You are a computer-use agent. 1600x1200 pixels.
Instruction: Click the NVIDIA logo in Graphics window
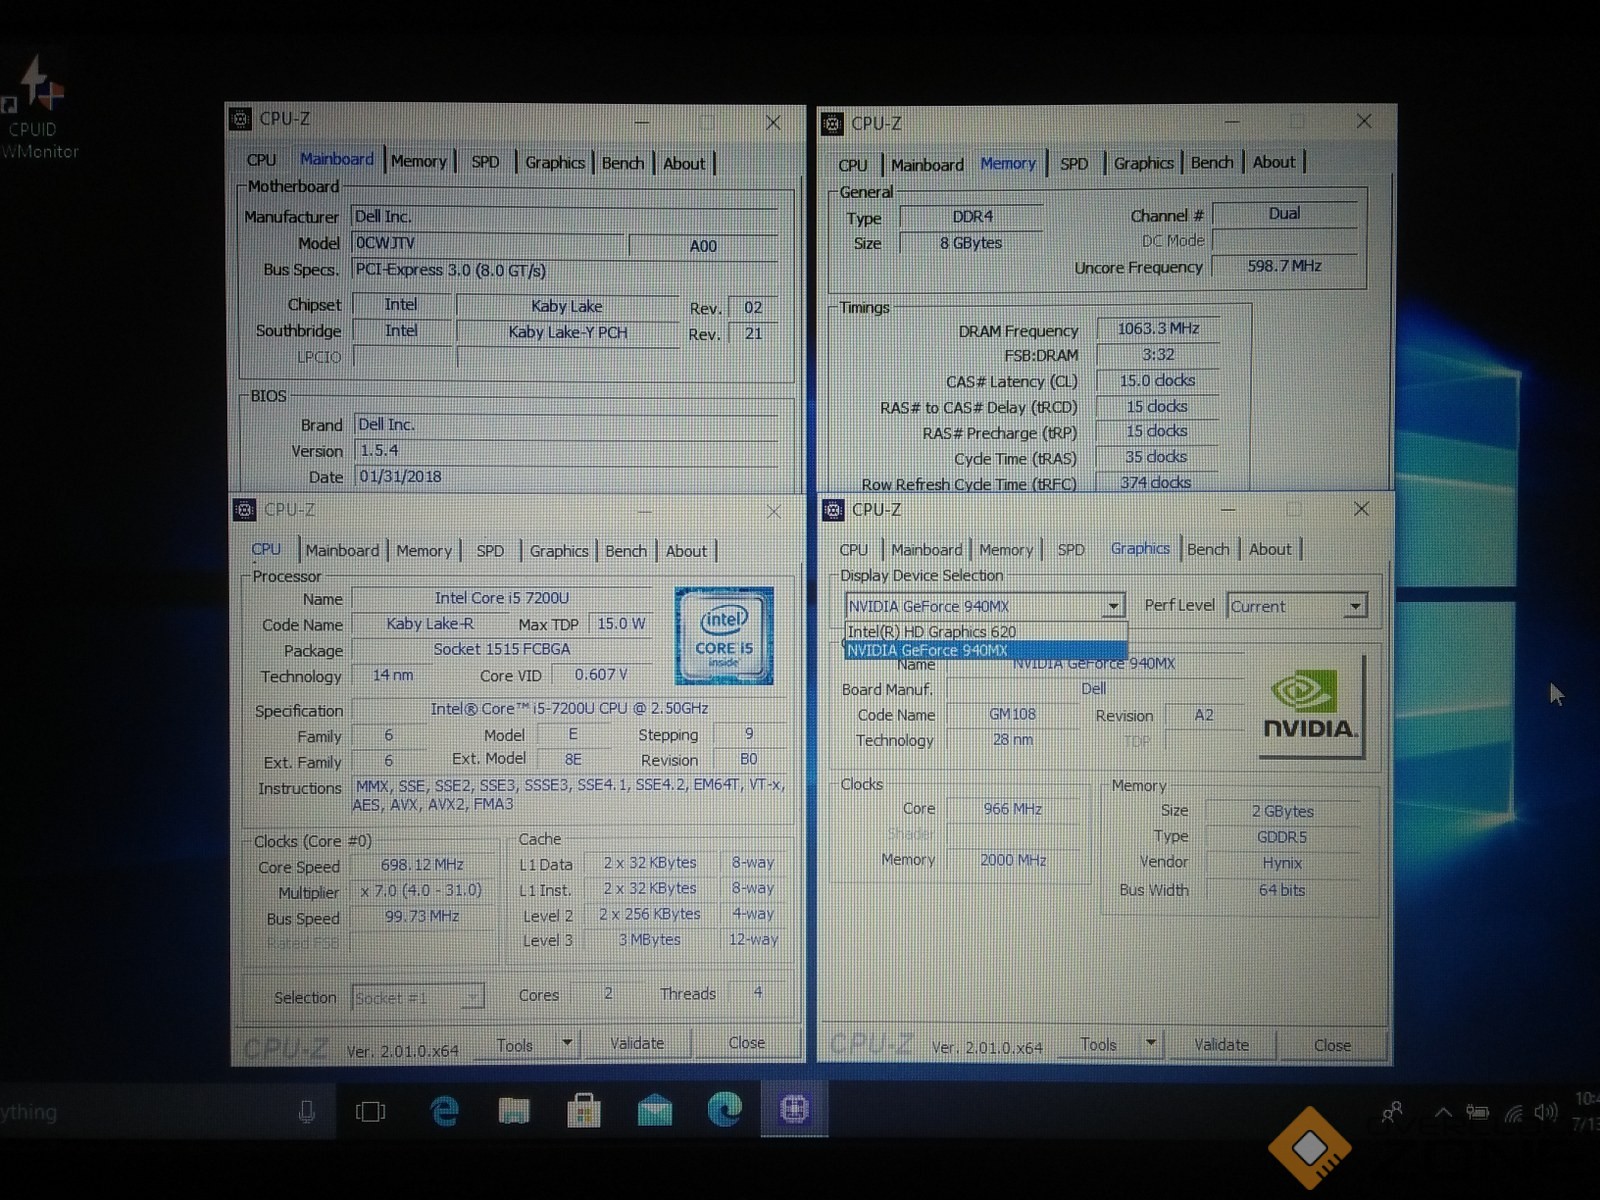pos(1310,706)
